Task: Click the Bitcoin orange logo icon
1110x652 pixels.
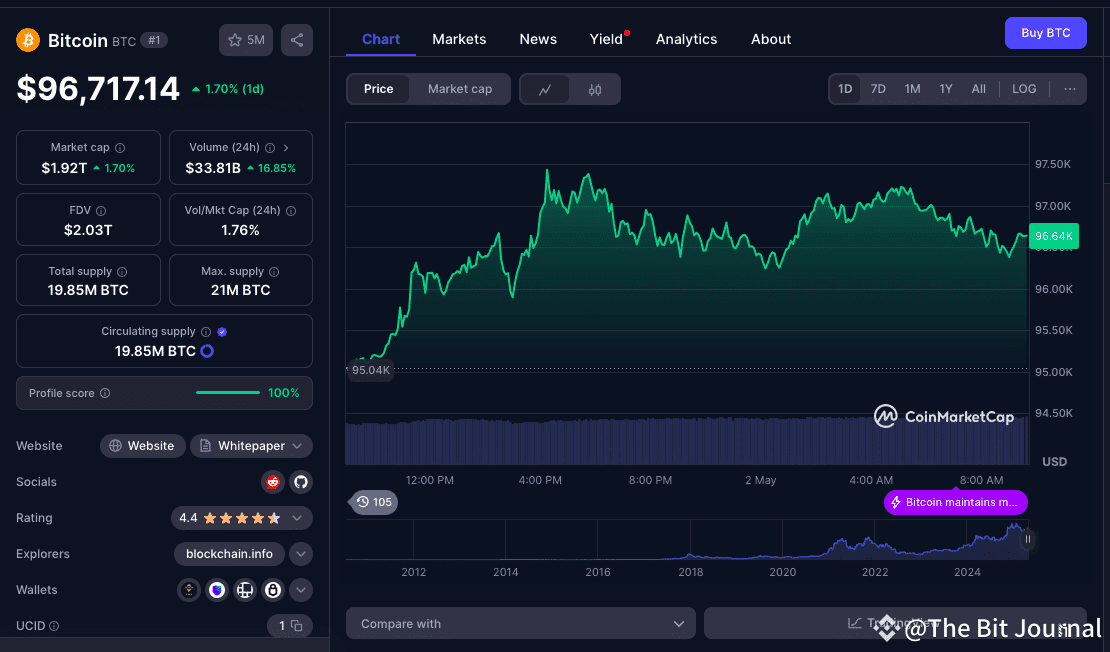Action: [28, 40]
